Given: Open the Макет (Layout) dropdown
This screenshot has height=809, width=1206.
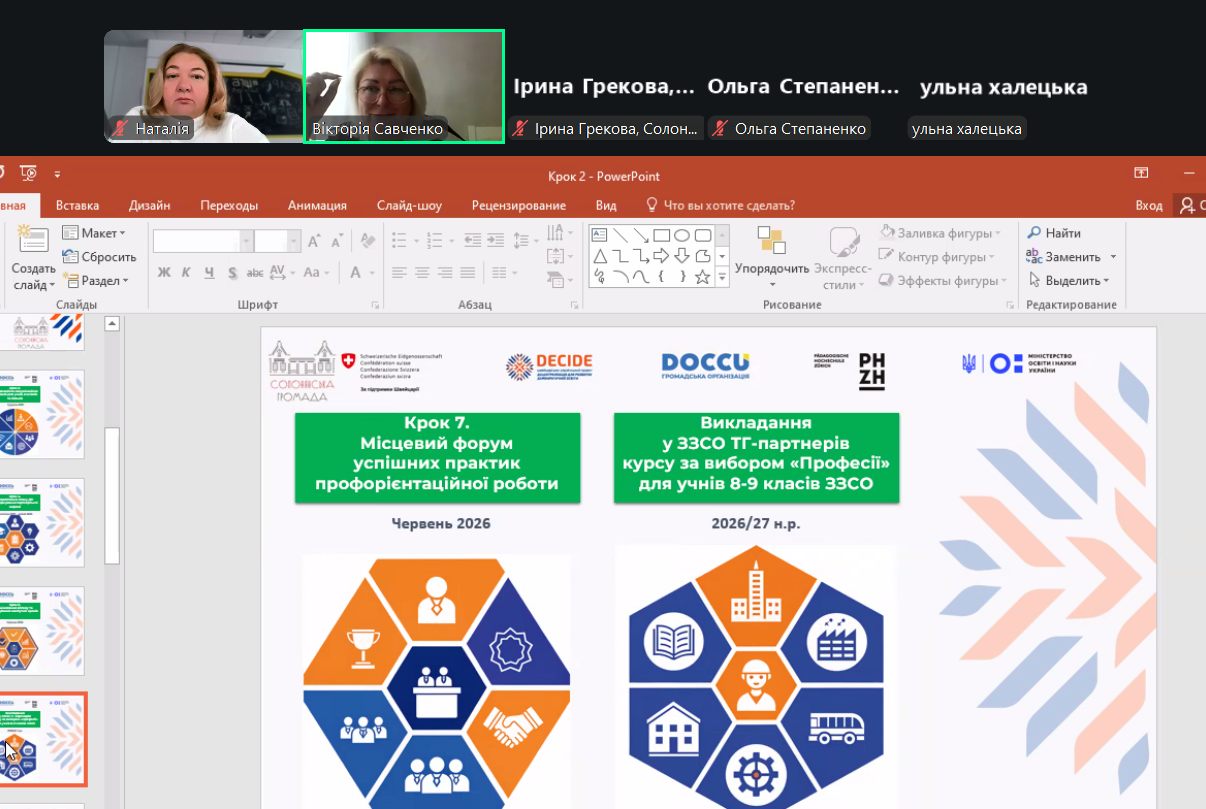Looking at the screenshot, I should pos(95,233).
